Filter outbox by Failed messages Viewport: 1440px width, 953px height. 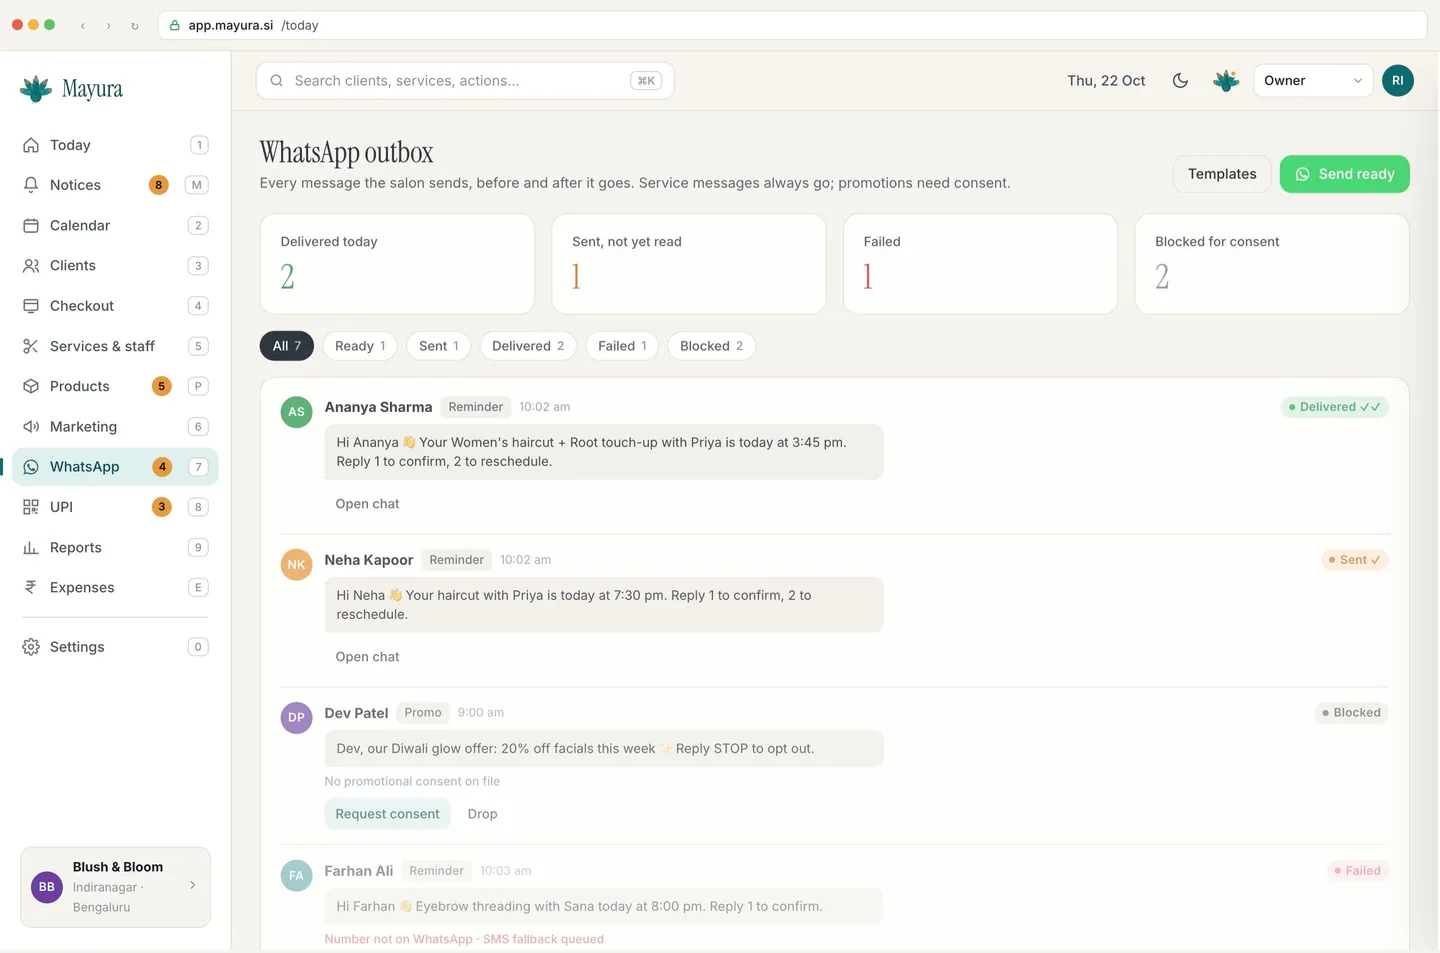[622, 346]
